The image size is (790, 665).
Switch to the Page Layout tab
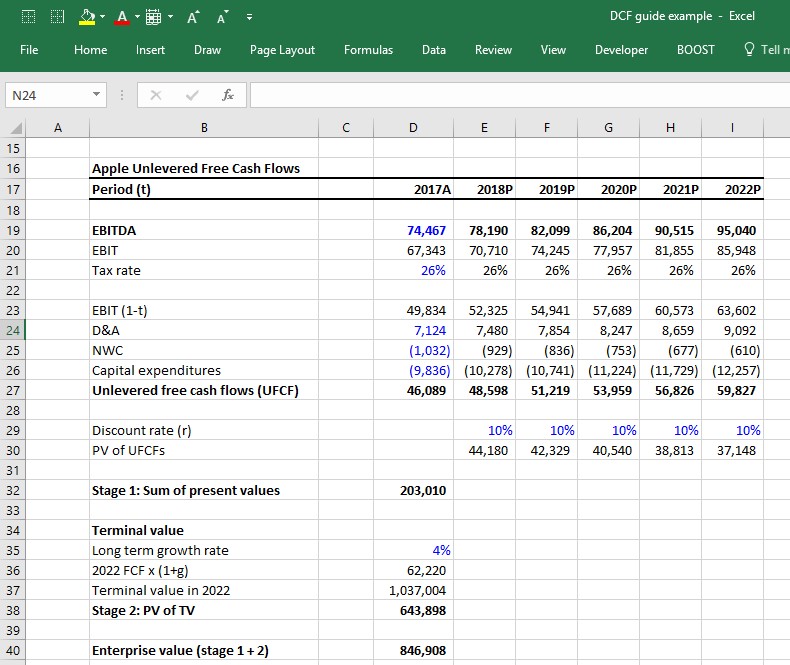pyautogui.click(x=282, y=50)
